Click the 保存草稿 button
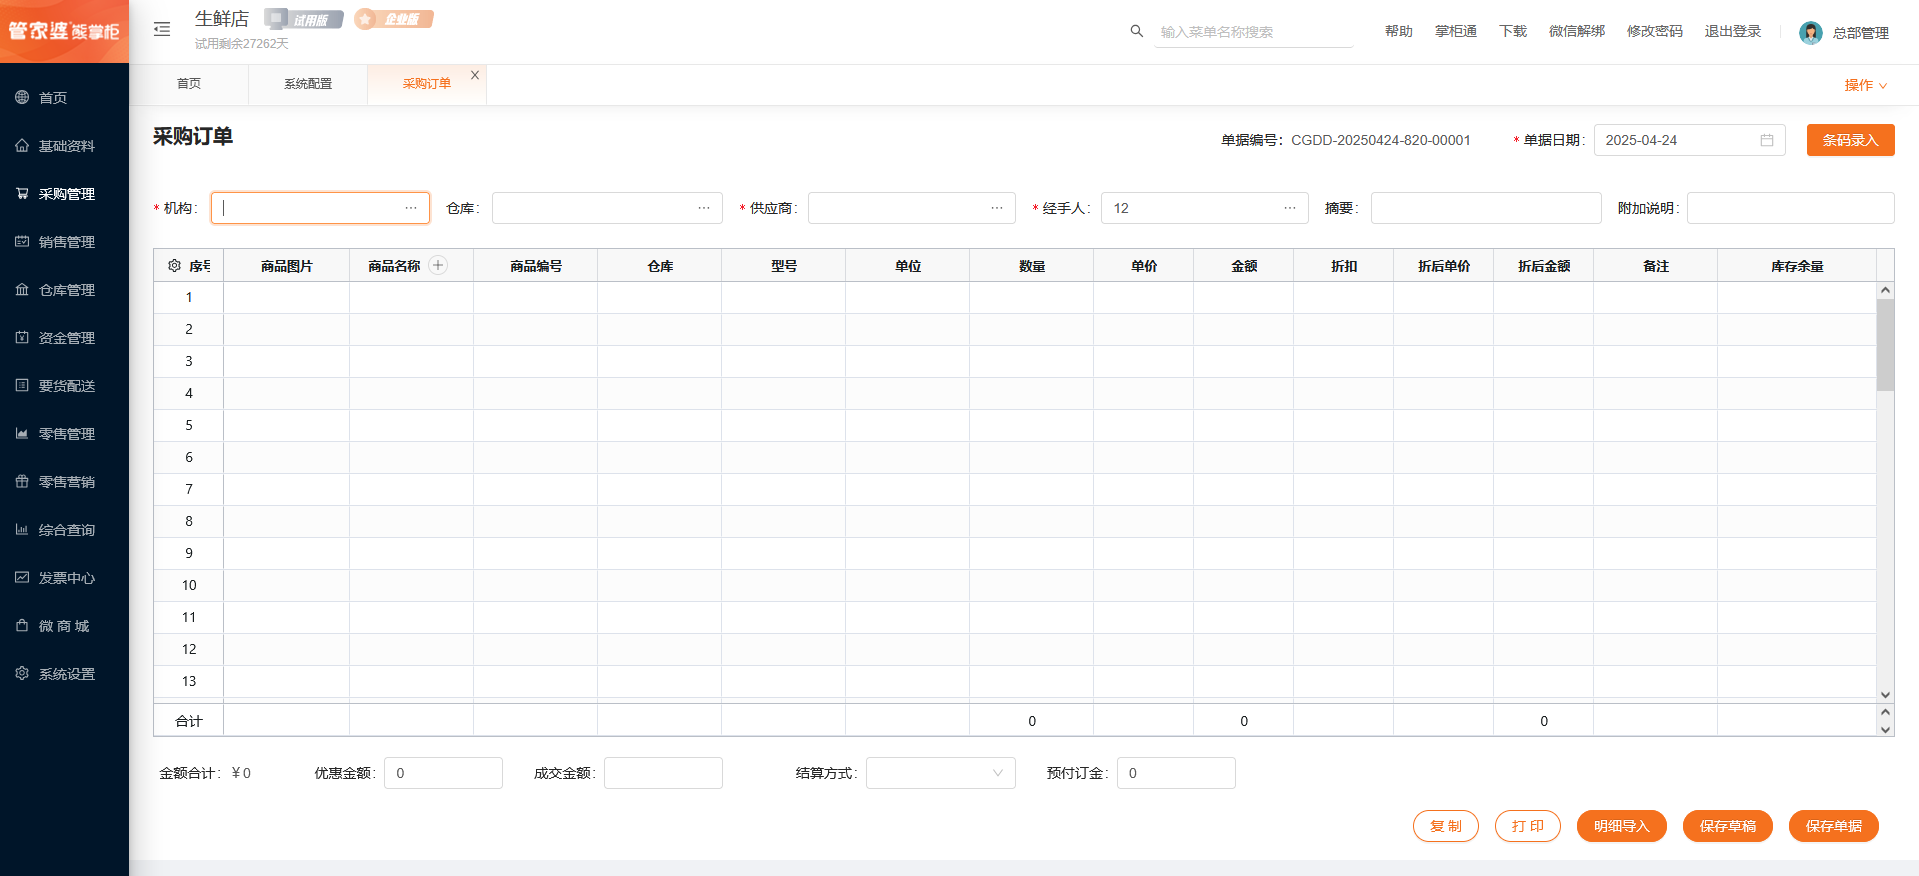 coord(1728,826)
